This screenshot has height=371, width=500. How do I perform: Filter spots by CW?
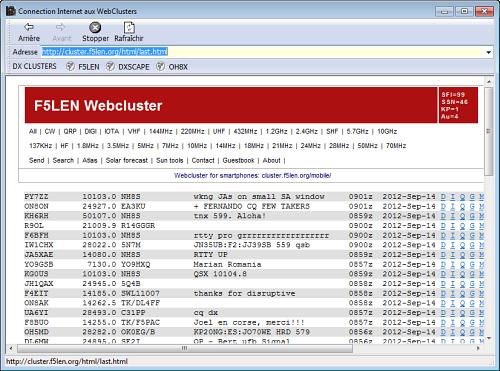50,131
